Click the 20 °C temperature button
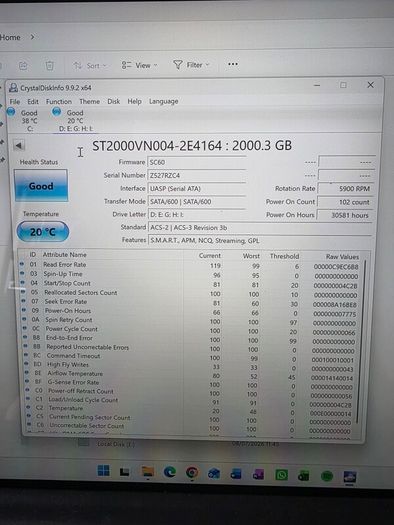394x525 pixels. coord(43,231)
